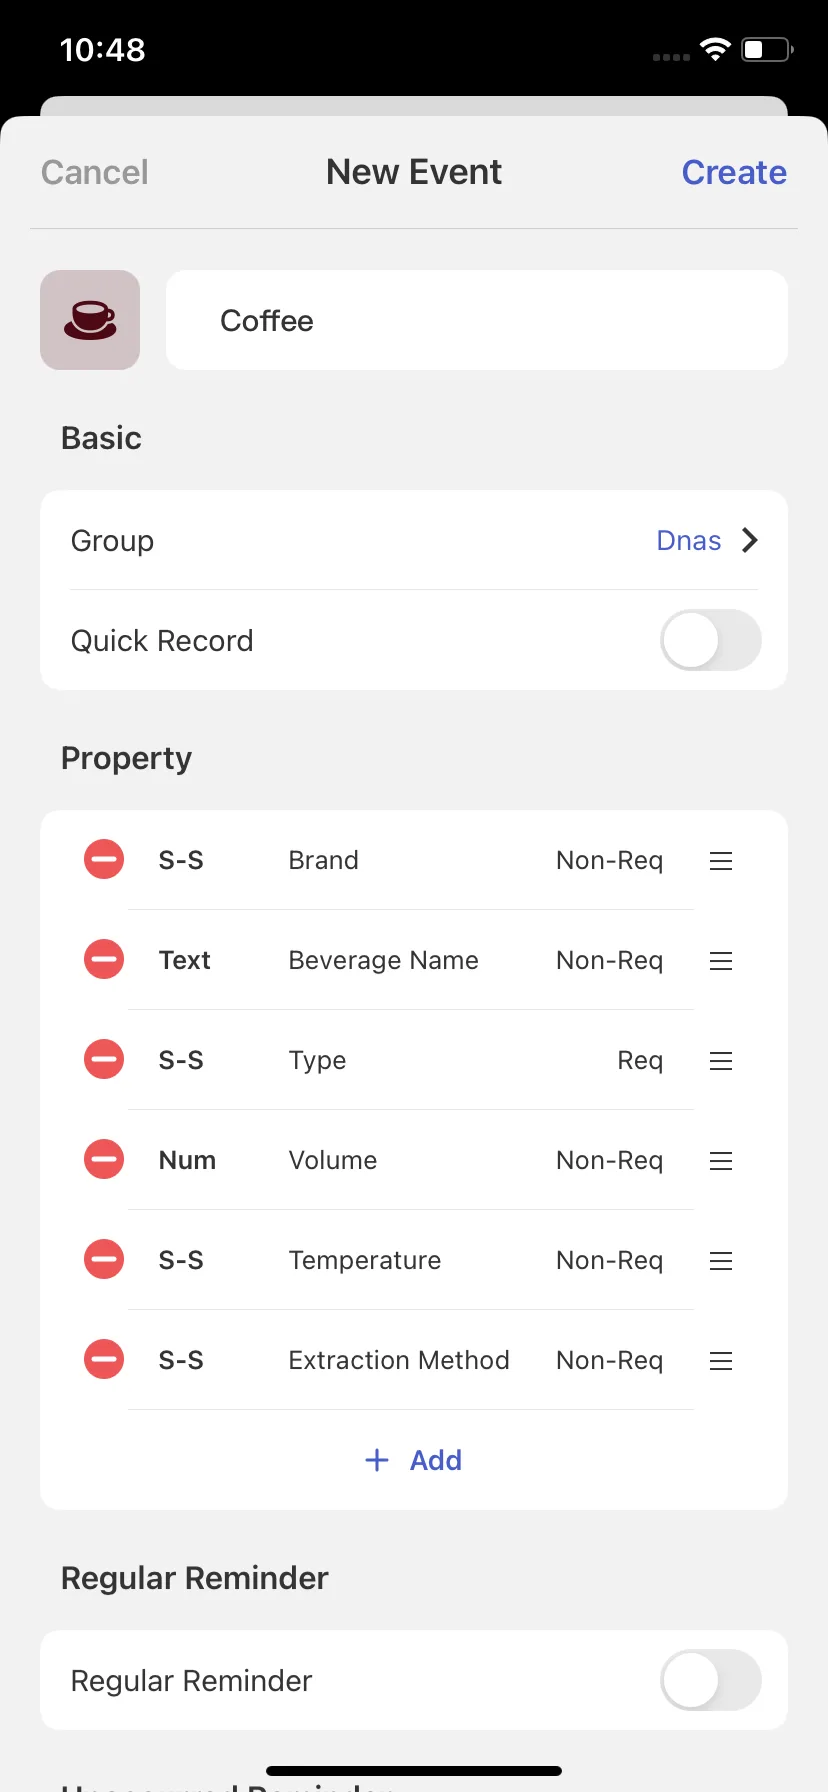This screenshot has height=1792, width=828.
Task: Remove the Extraction Method property with red minus
Action: coord(104,1360)
